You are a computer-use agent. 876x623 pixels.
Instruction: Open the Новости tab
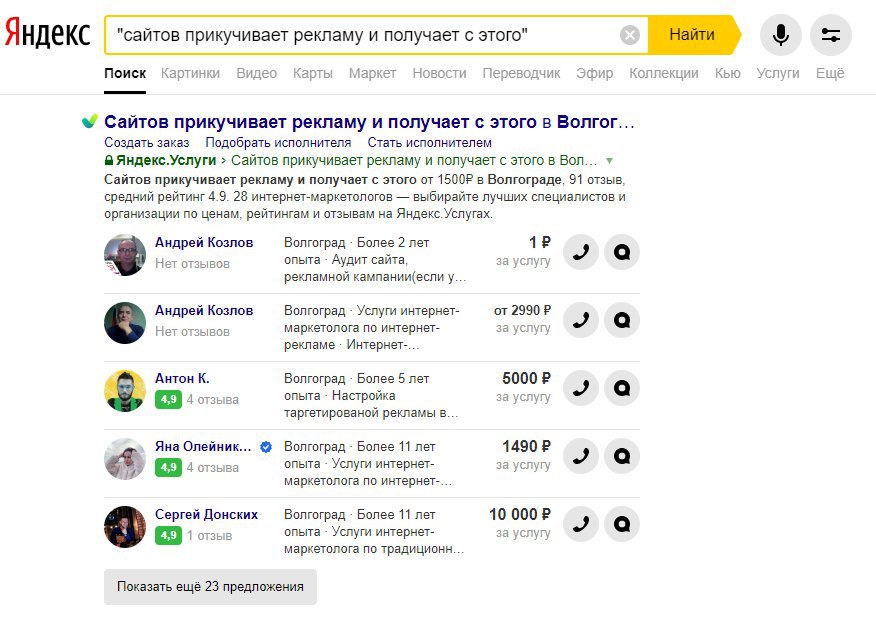(x=439, y=73)
